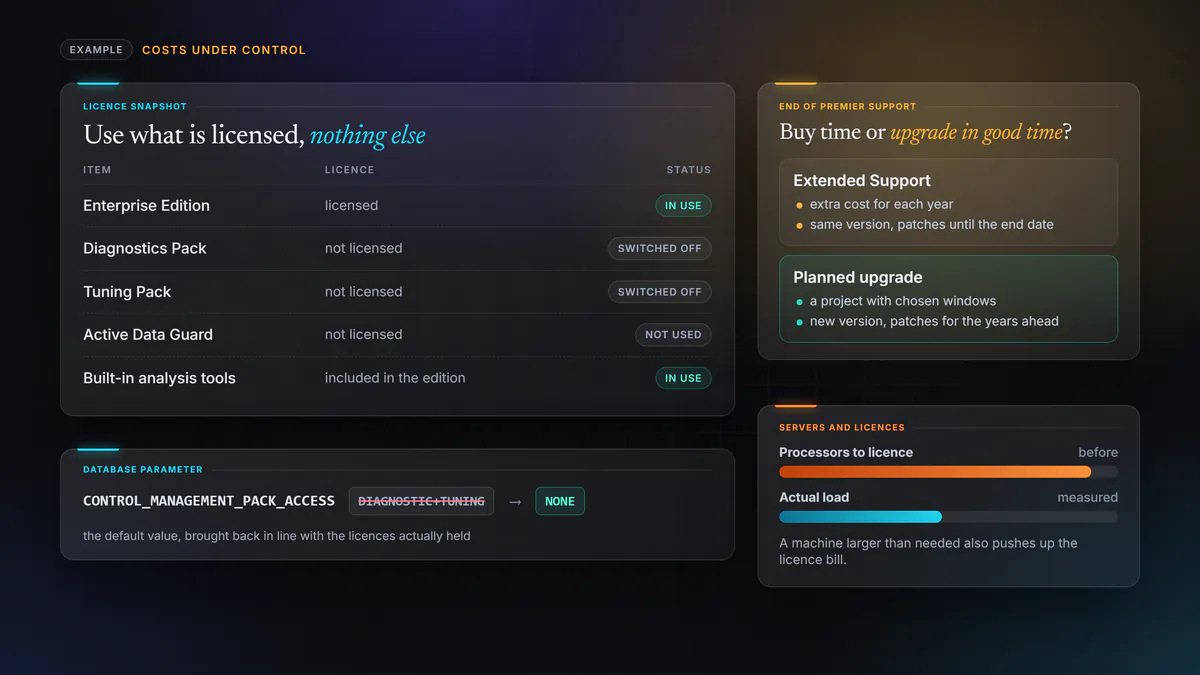Open the Extended Support option card
Viewport: 1200px width, 675px height.
pyautogui.click(x=948, y=202)
